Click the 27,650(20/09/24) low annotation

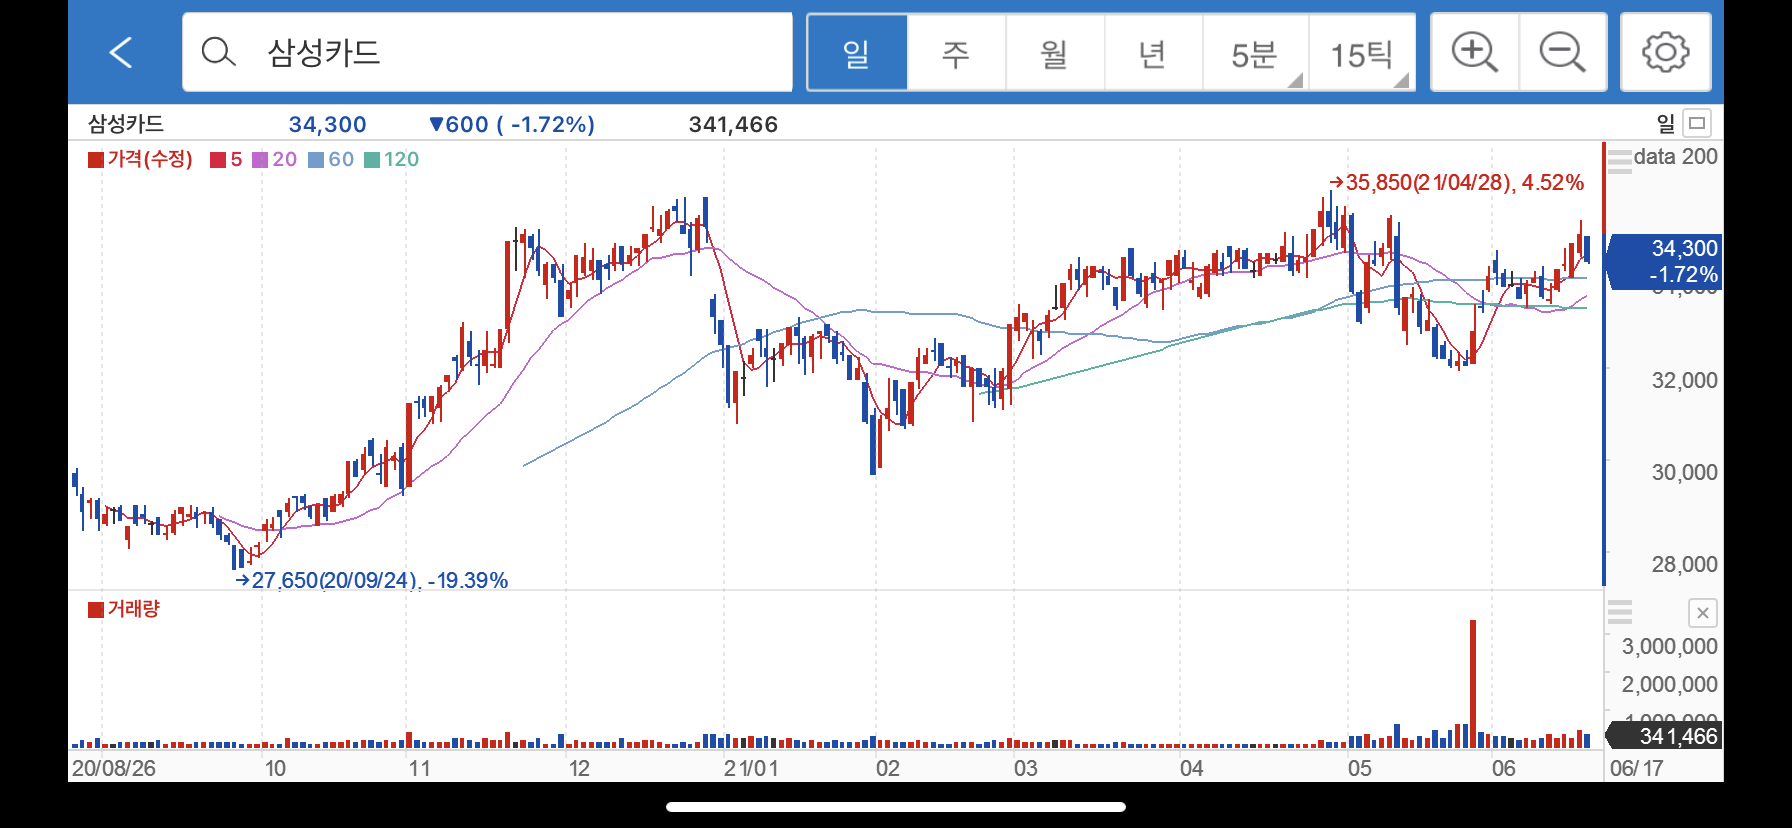tap(372, 580)
